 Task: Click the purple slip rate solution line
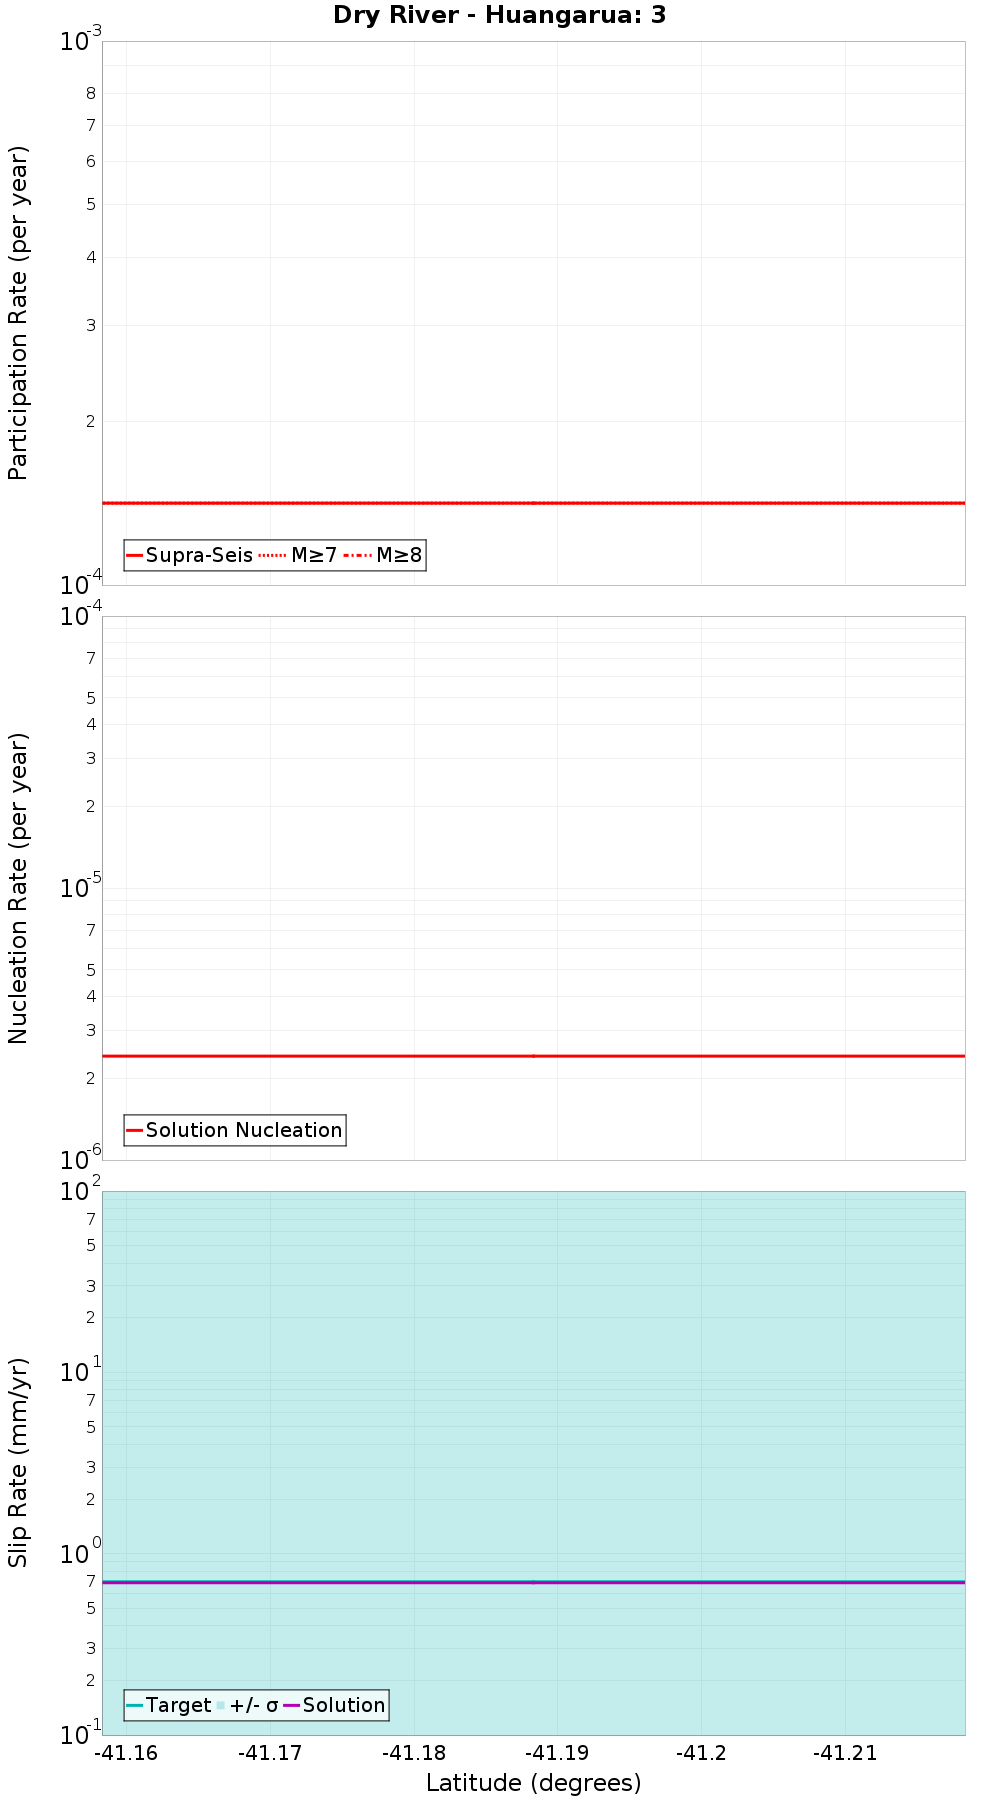534,1582
